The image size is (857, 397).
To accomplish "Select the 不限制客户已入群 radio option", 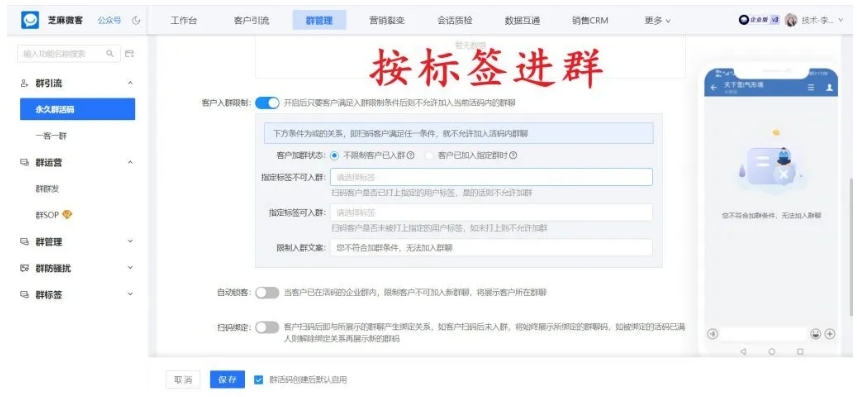I will pos(334,155).
